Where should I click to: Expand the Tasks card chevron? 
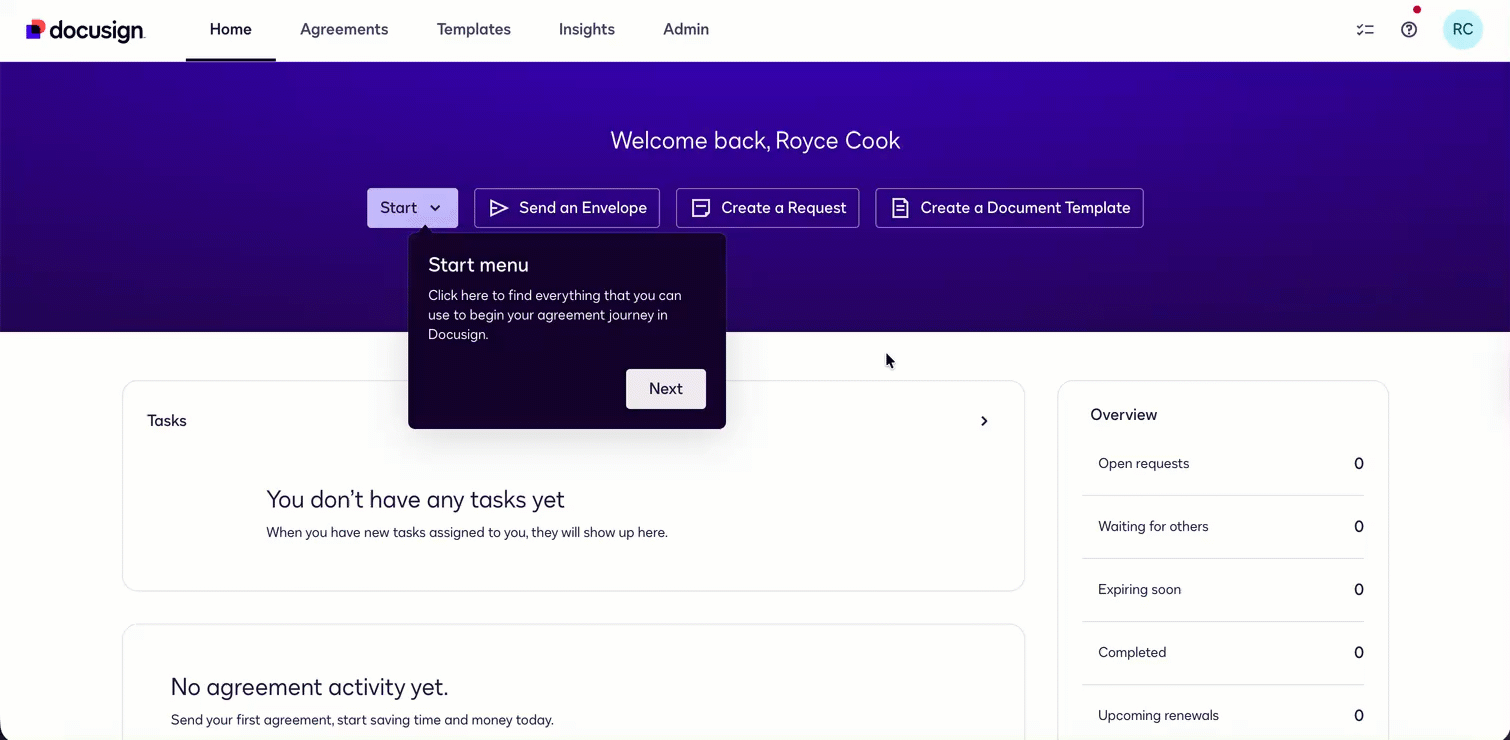(984, 421)
